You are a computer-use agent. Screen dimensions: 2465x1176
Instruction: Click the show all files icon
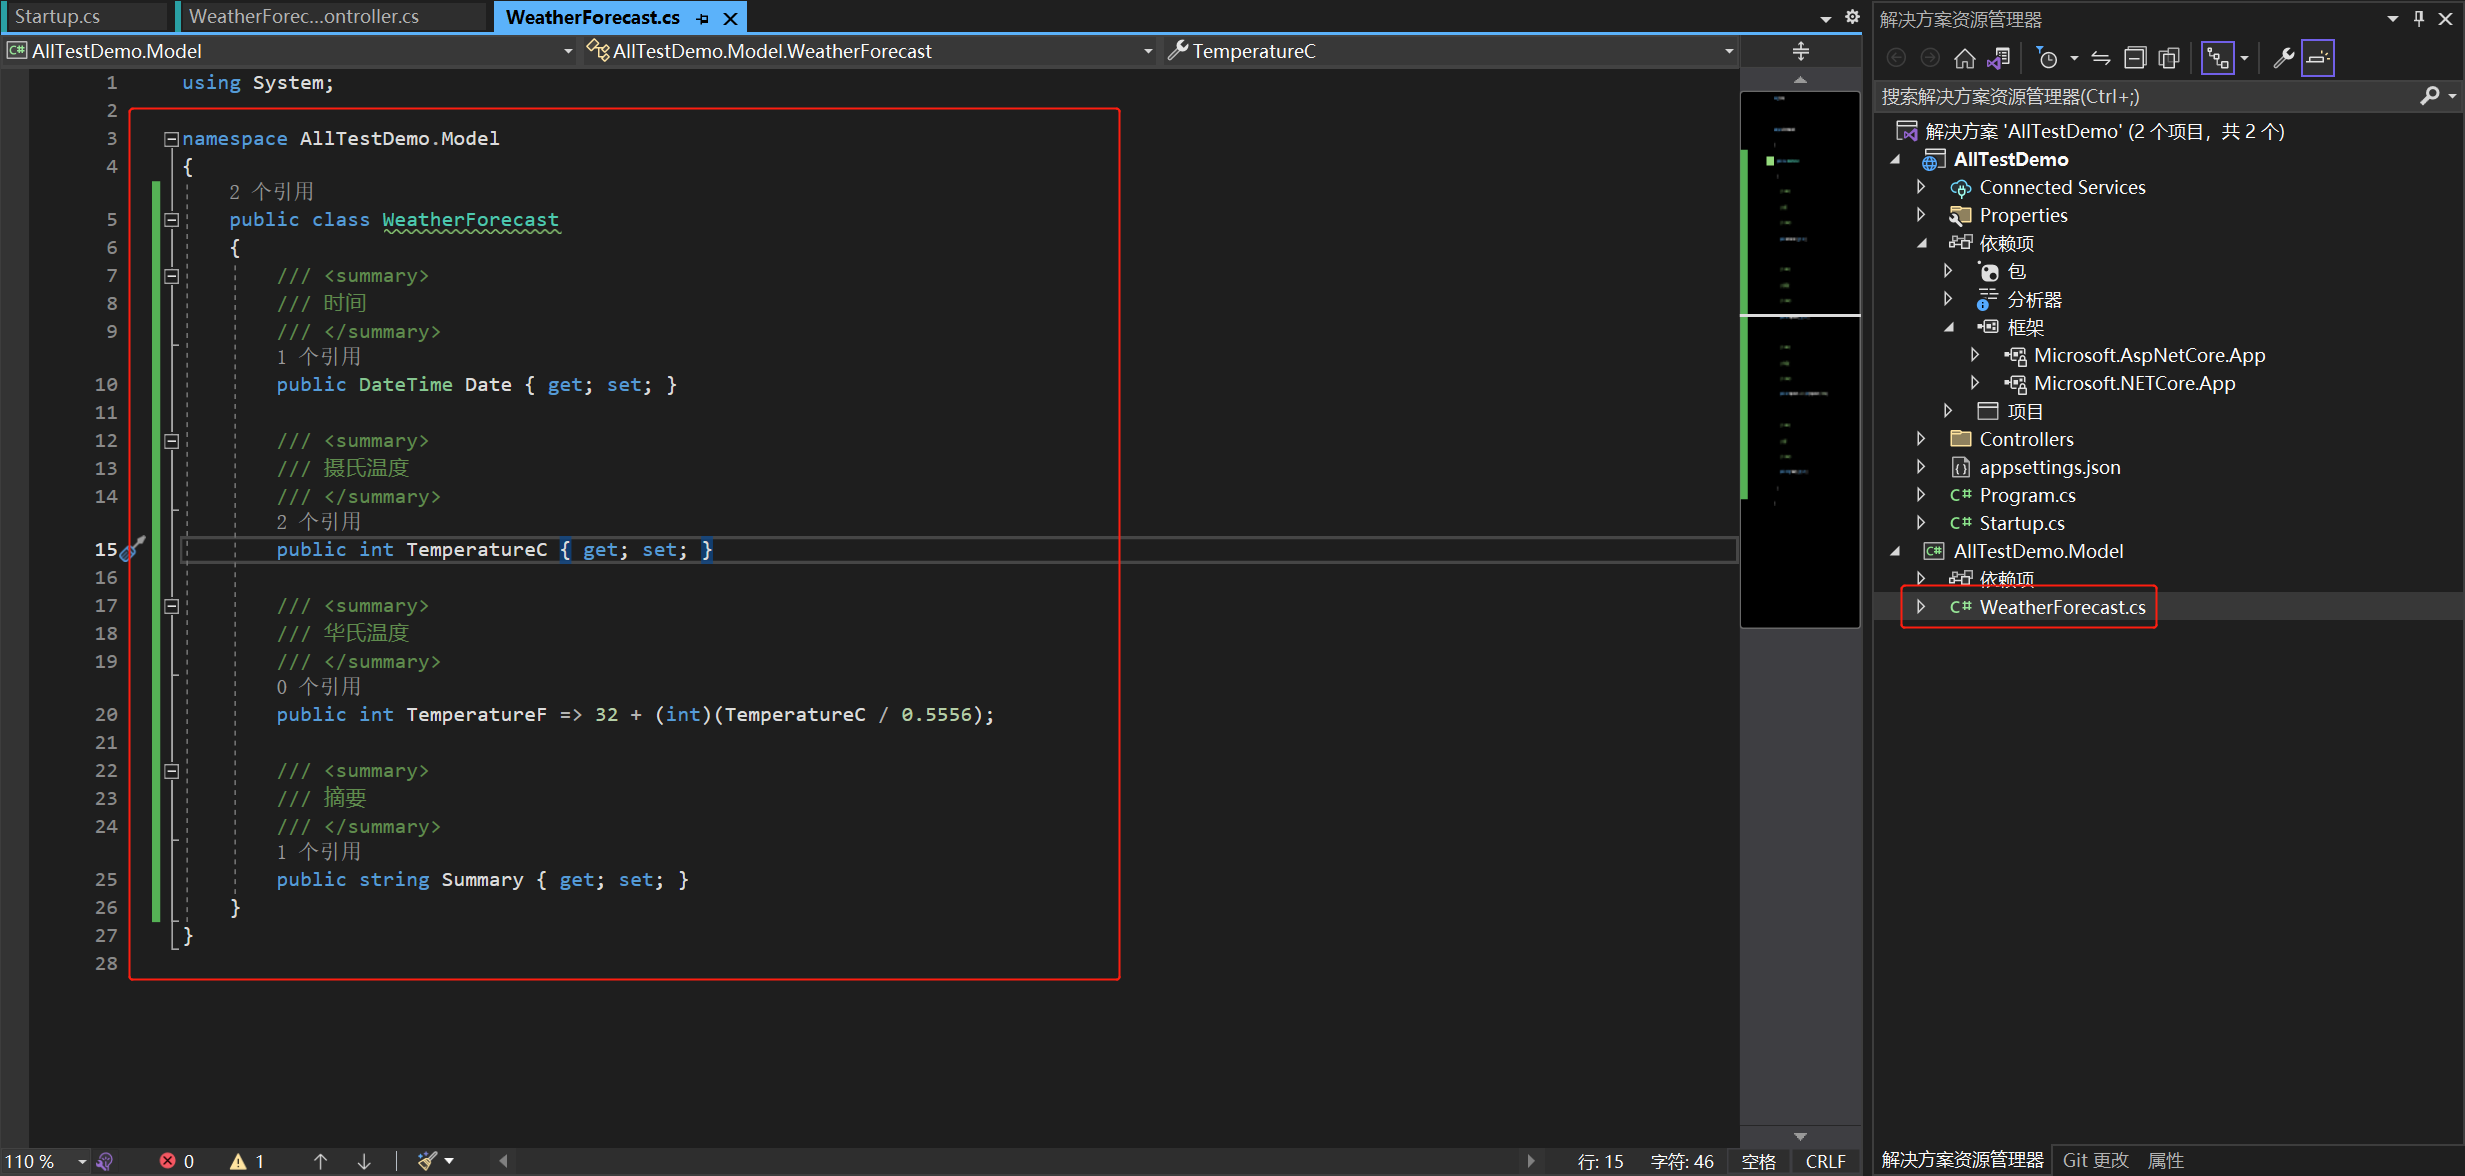pos(2169,58)
